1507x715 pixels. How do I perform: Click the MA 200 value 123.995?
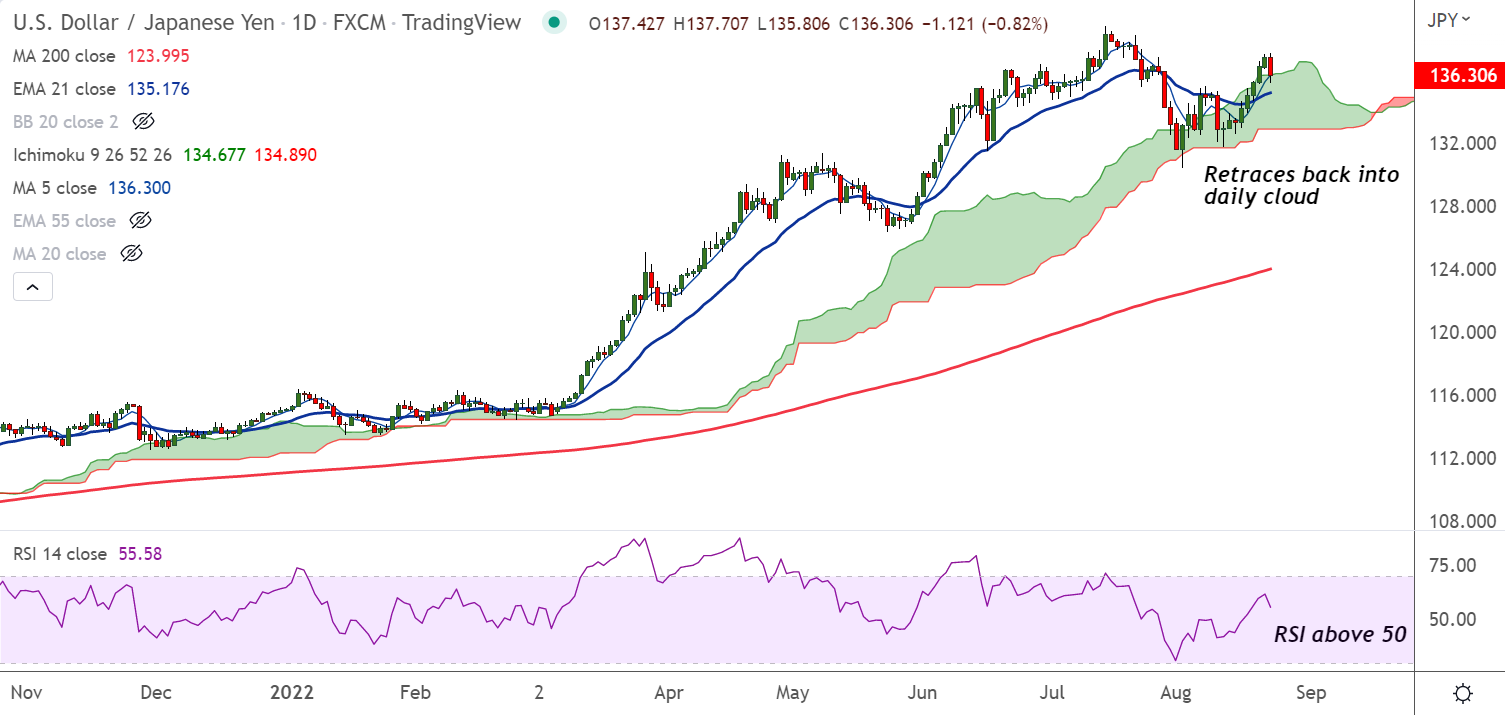(x=158, y=56)
